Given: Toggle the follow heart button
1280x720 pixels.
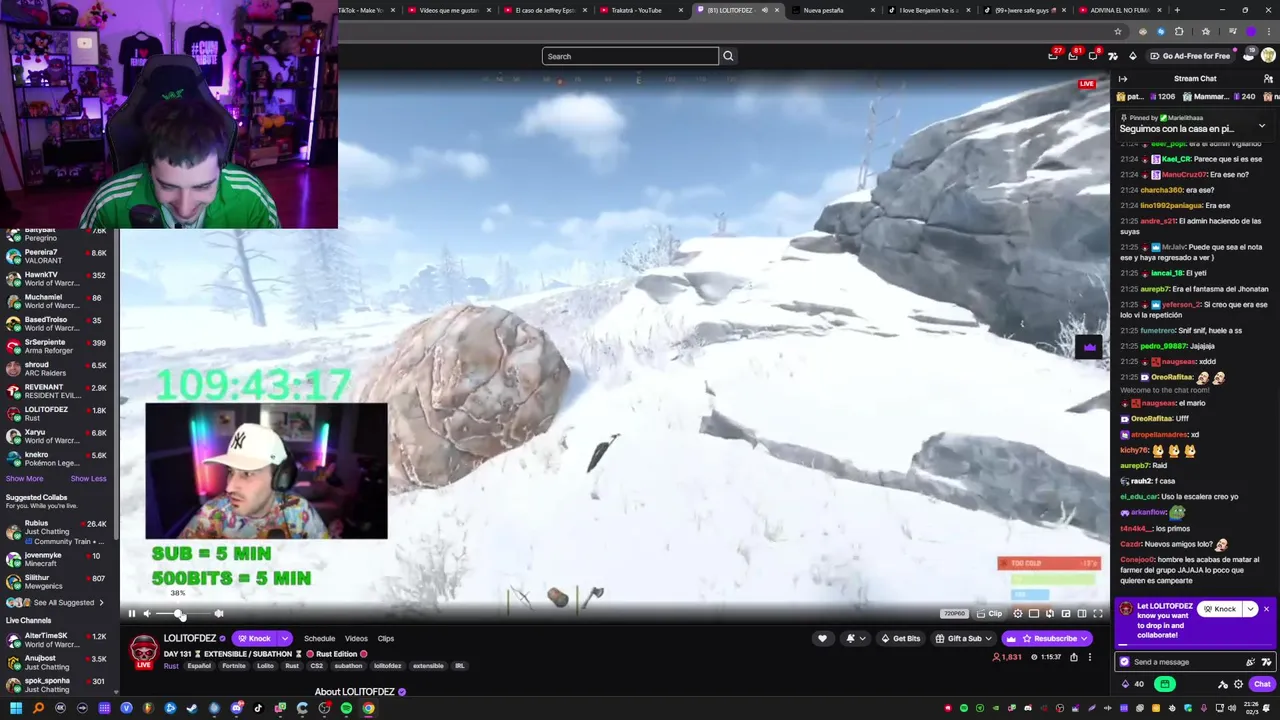Looking at the screenshot, I should pos(822,638).
